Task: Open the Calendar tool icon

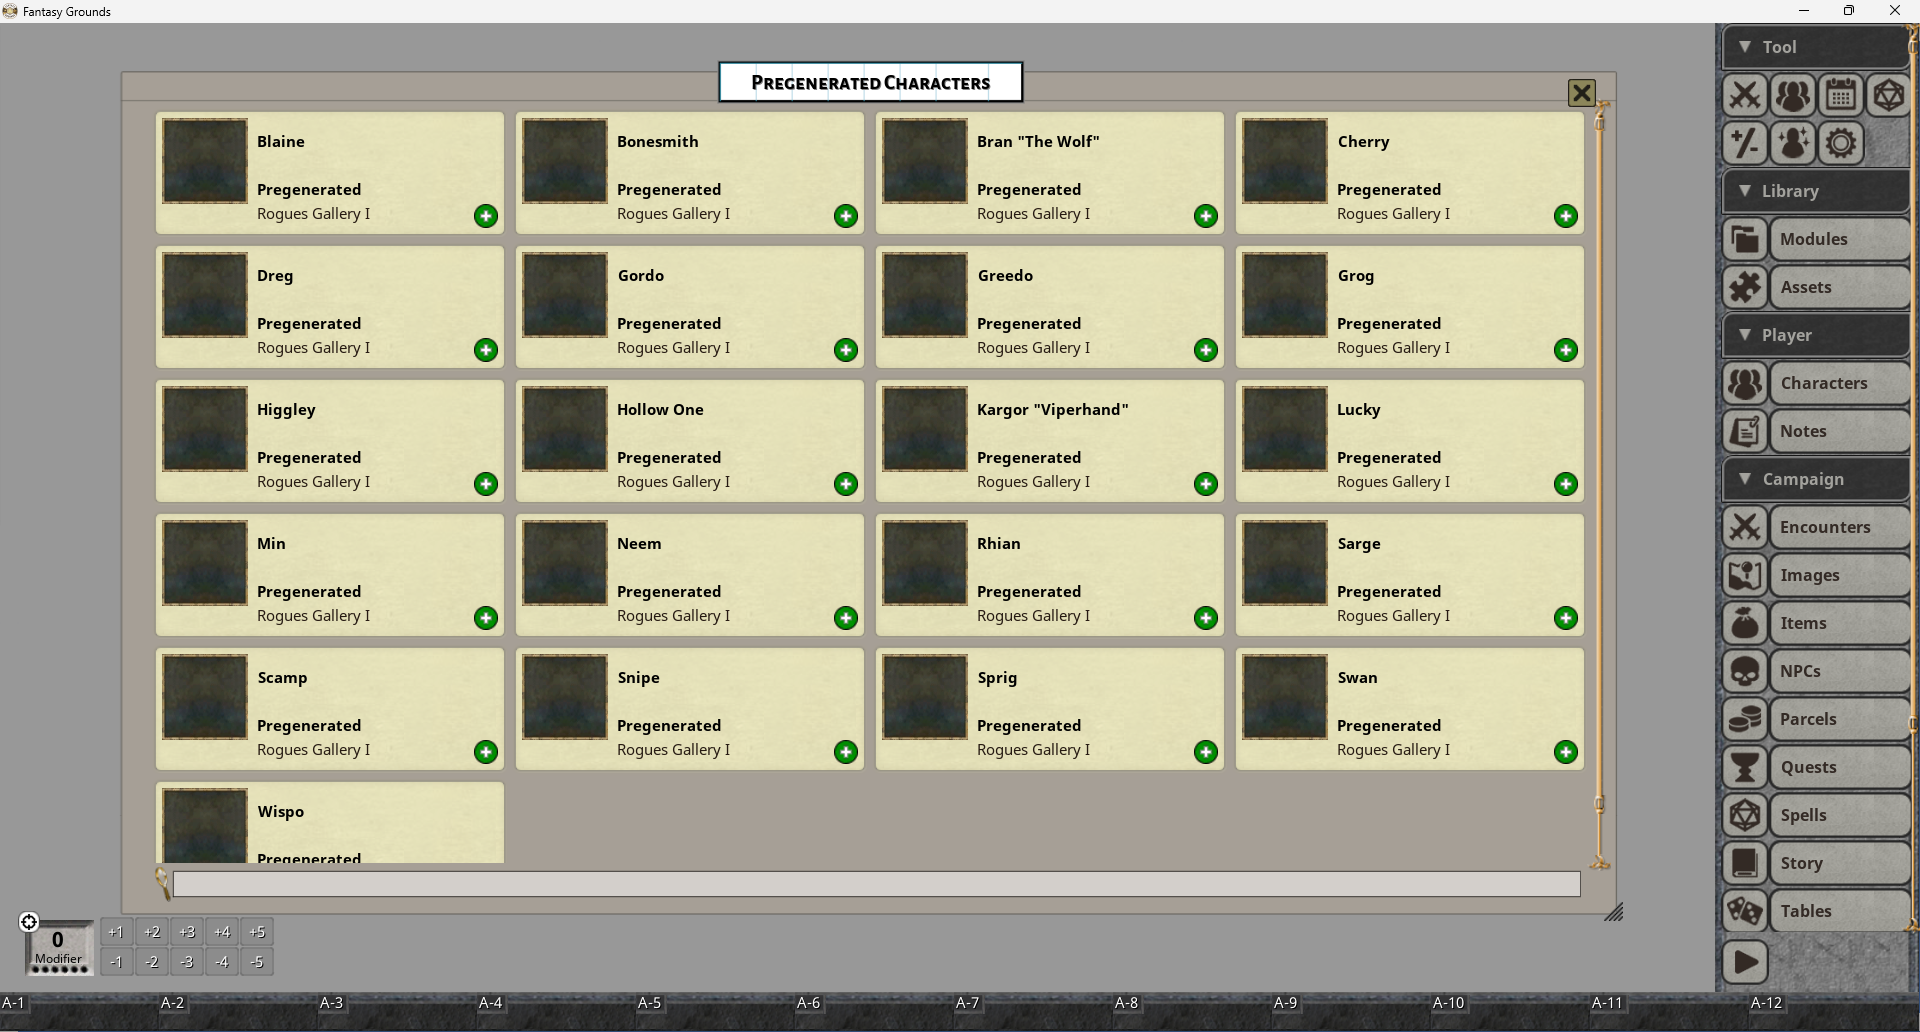Action: [x=1841, y=96]
